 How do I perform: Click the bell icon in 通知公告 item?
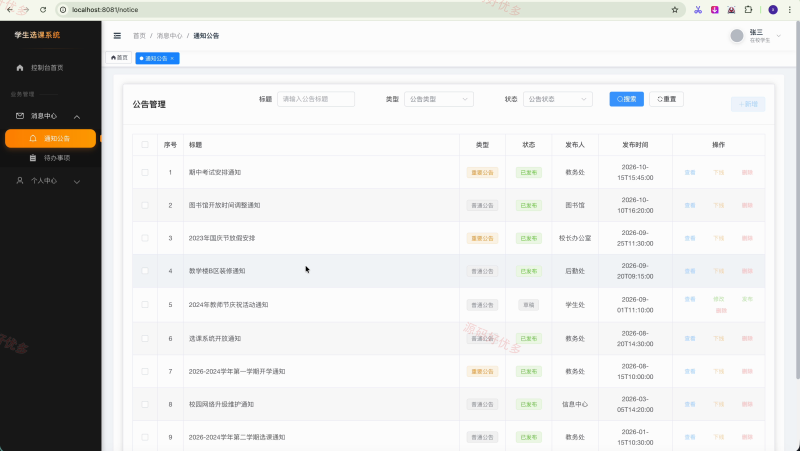[33, 138]
